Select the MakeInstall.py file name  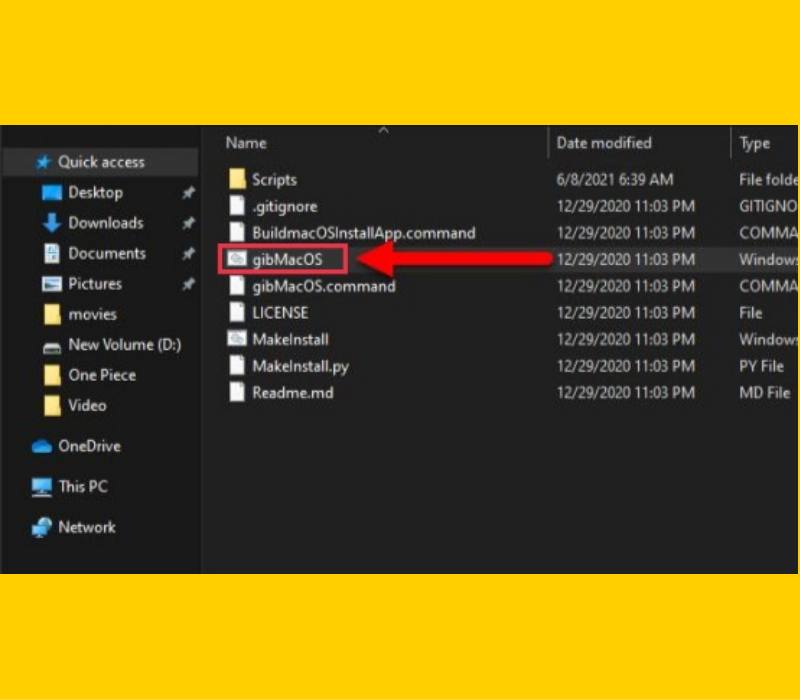[301, 366]
